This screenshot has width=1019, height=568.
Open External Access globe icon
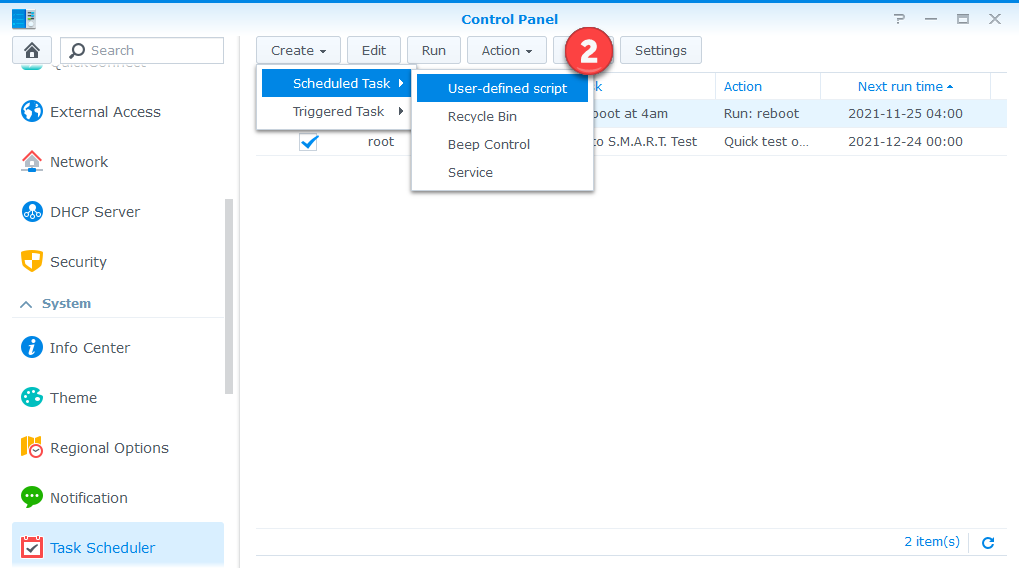(32, 112)
